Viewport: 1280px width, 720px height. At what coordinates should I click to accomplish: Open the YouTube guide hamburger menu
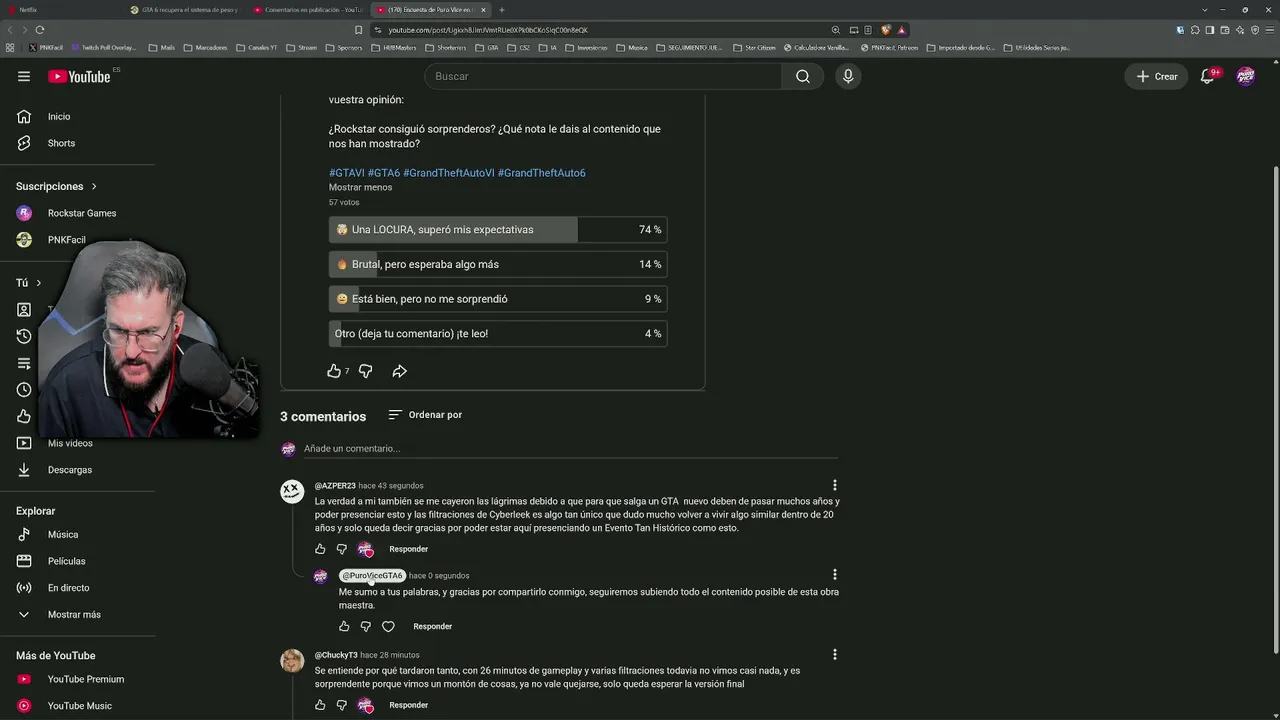coord(24,76)
